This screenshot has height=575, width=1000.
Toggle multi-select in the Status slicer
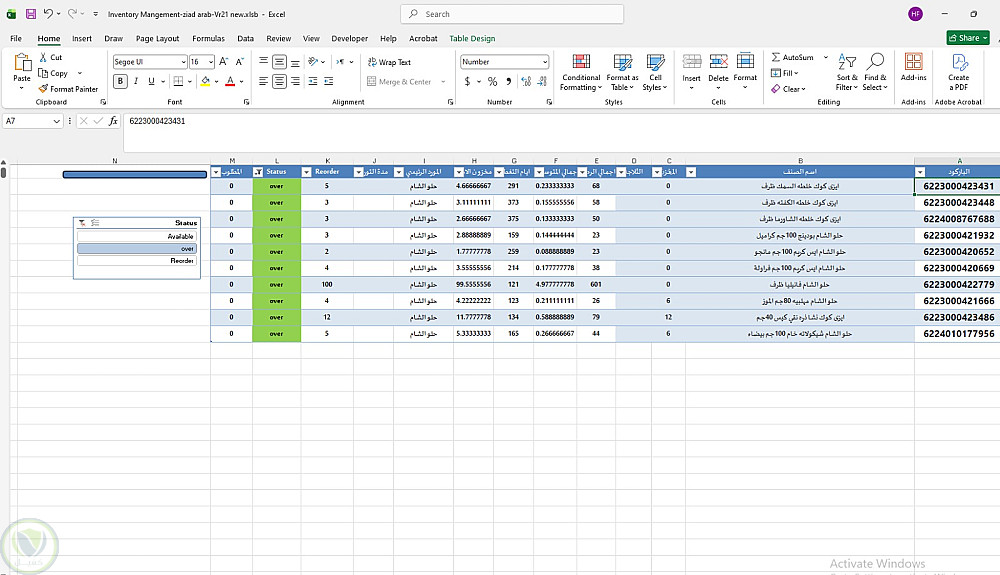[95, 222]
